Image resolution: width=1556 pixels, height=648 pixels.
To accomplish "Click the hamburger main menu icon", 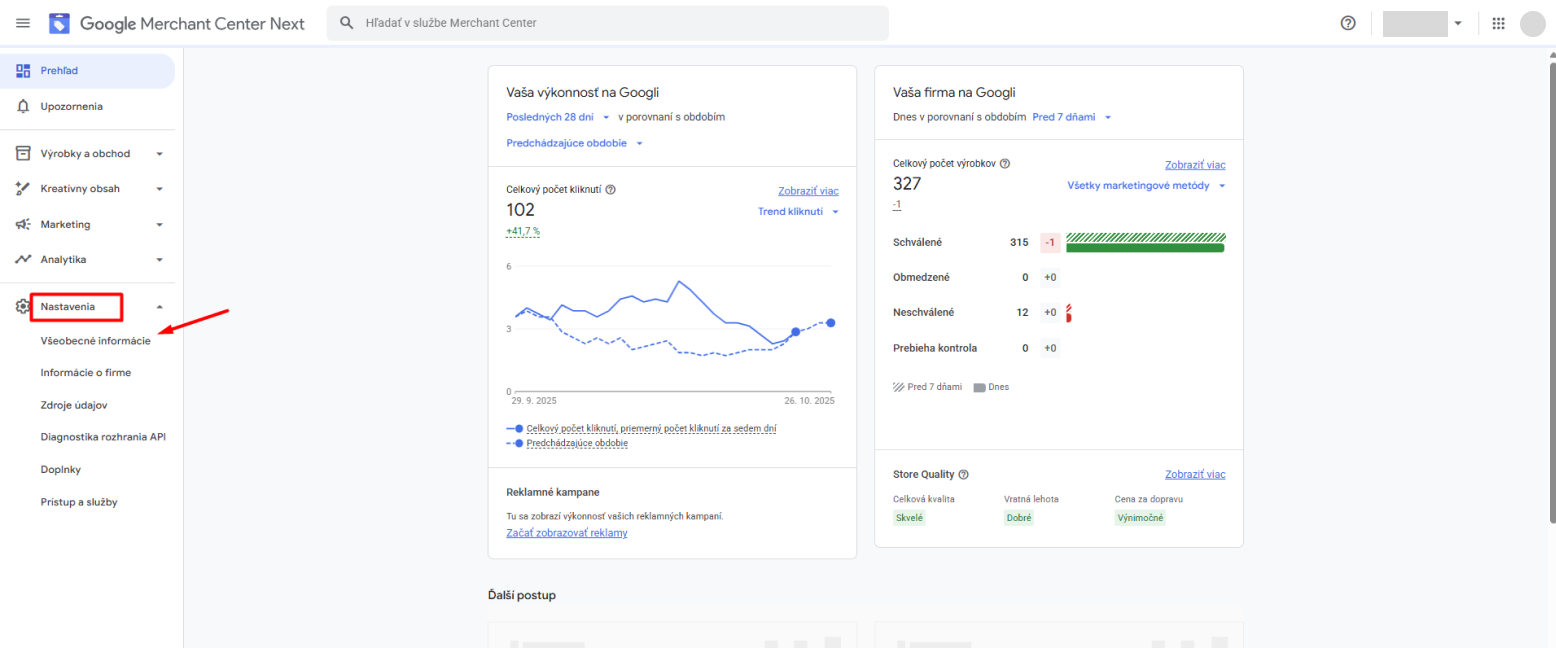I will tap(23, 23).
